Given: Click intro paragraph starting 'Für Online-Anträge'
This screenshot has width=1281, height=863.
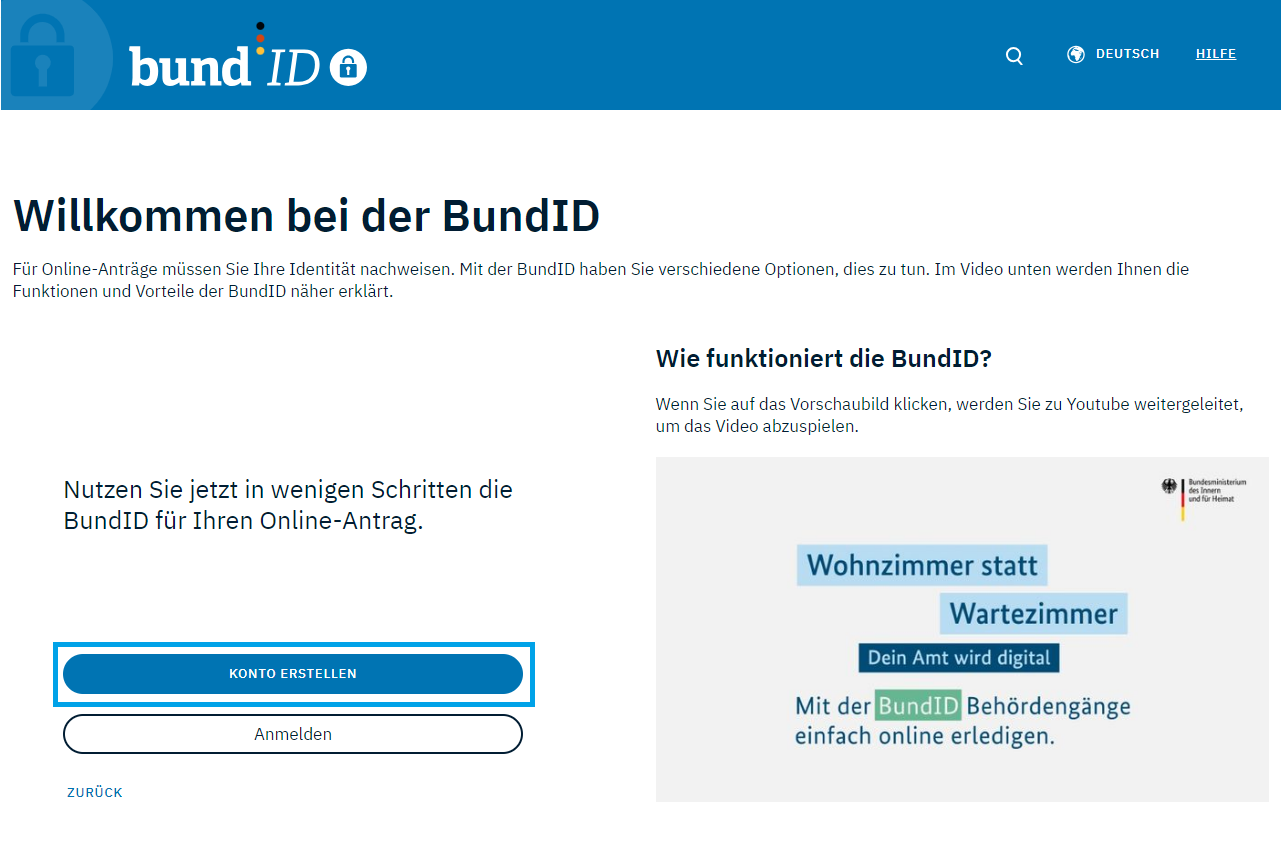Looking at the screenshot, I should coord(601,280).
